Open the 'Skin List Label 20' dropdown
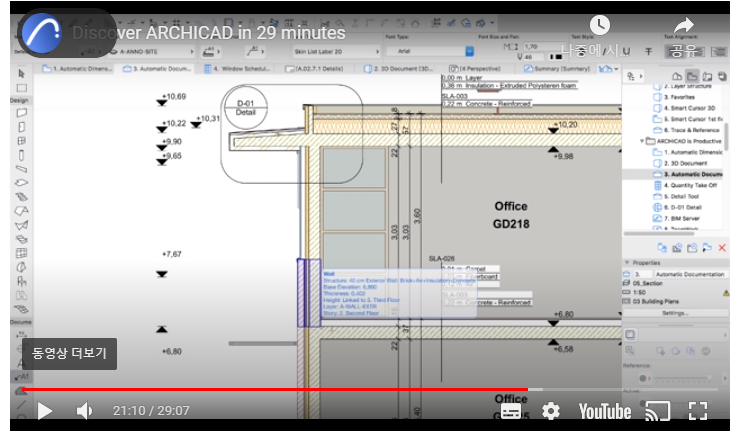Screen dimensions: 733x433 [x=337, y=51]
